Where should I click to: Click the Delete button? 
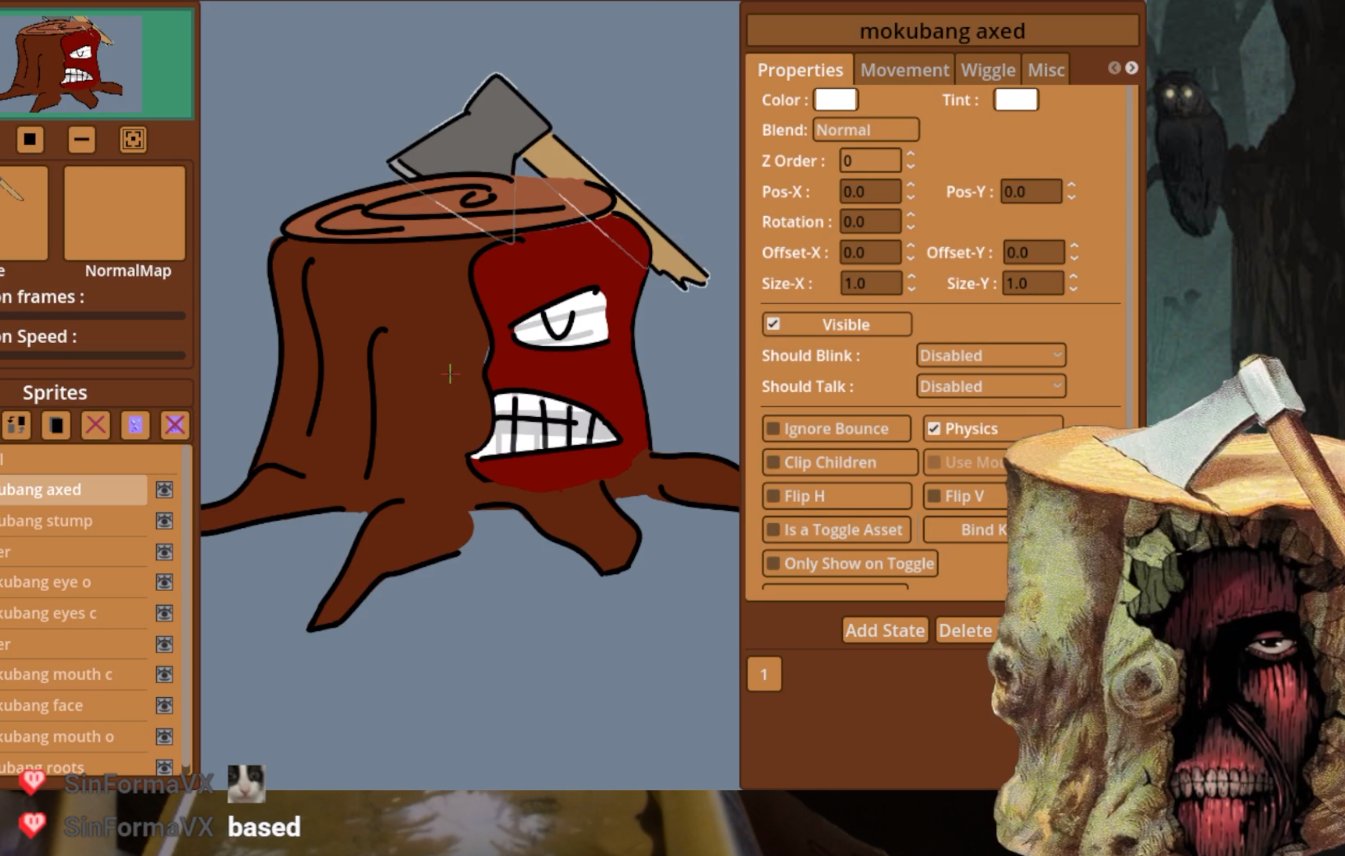click(965, 630)
